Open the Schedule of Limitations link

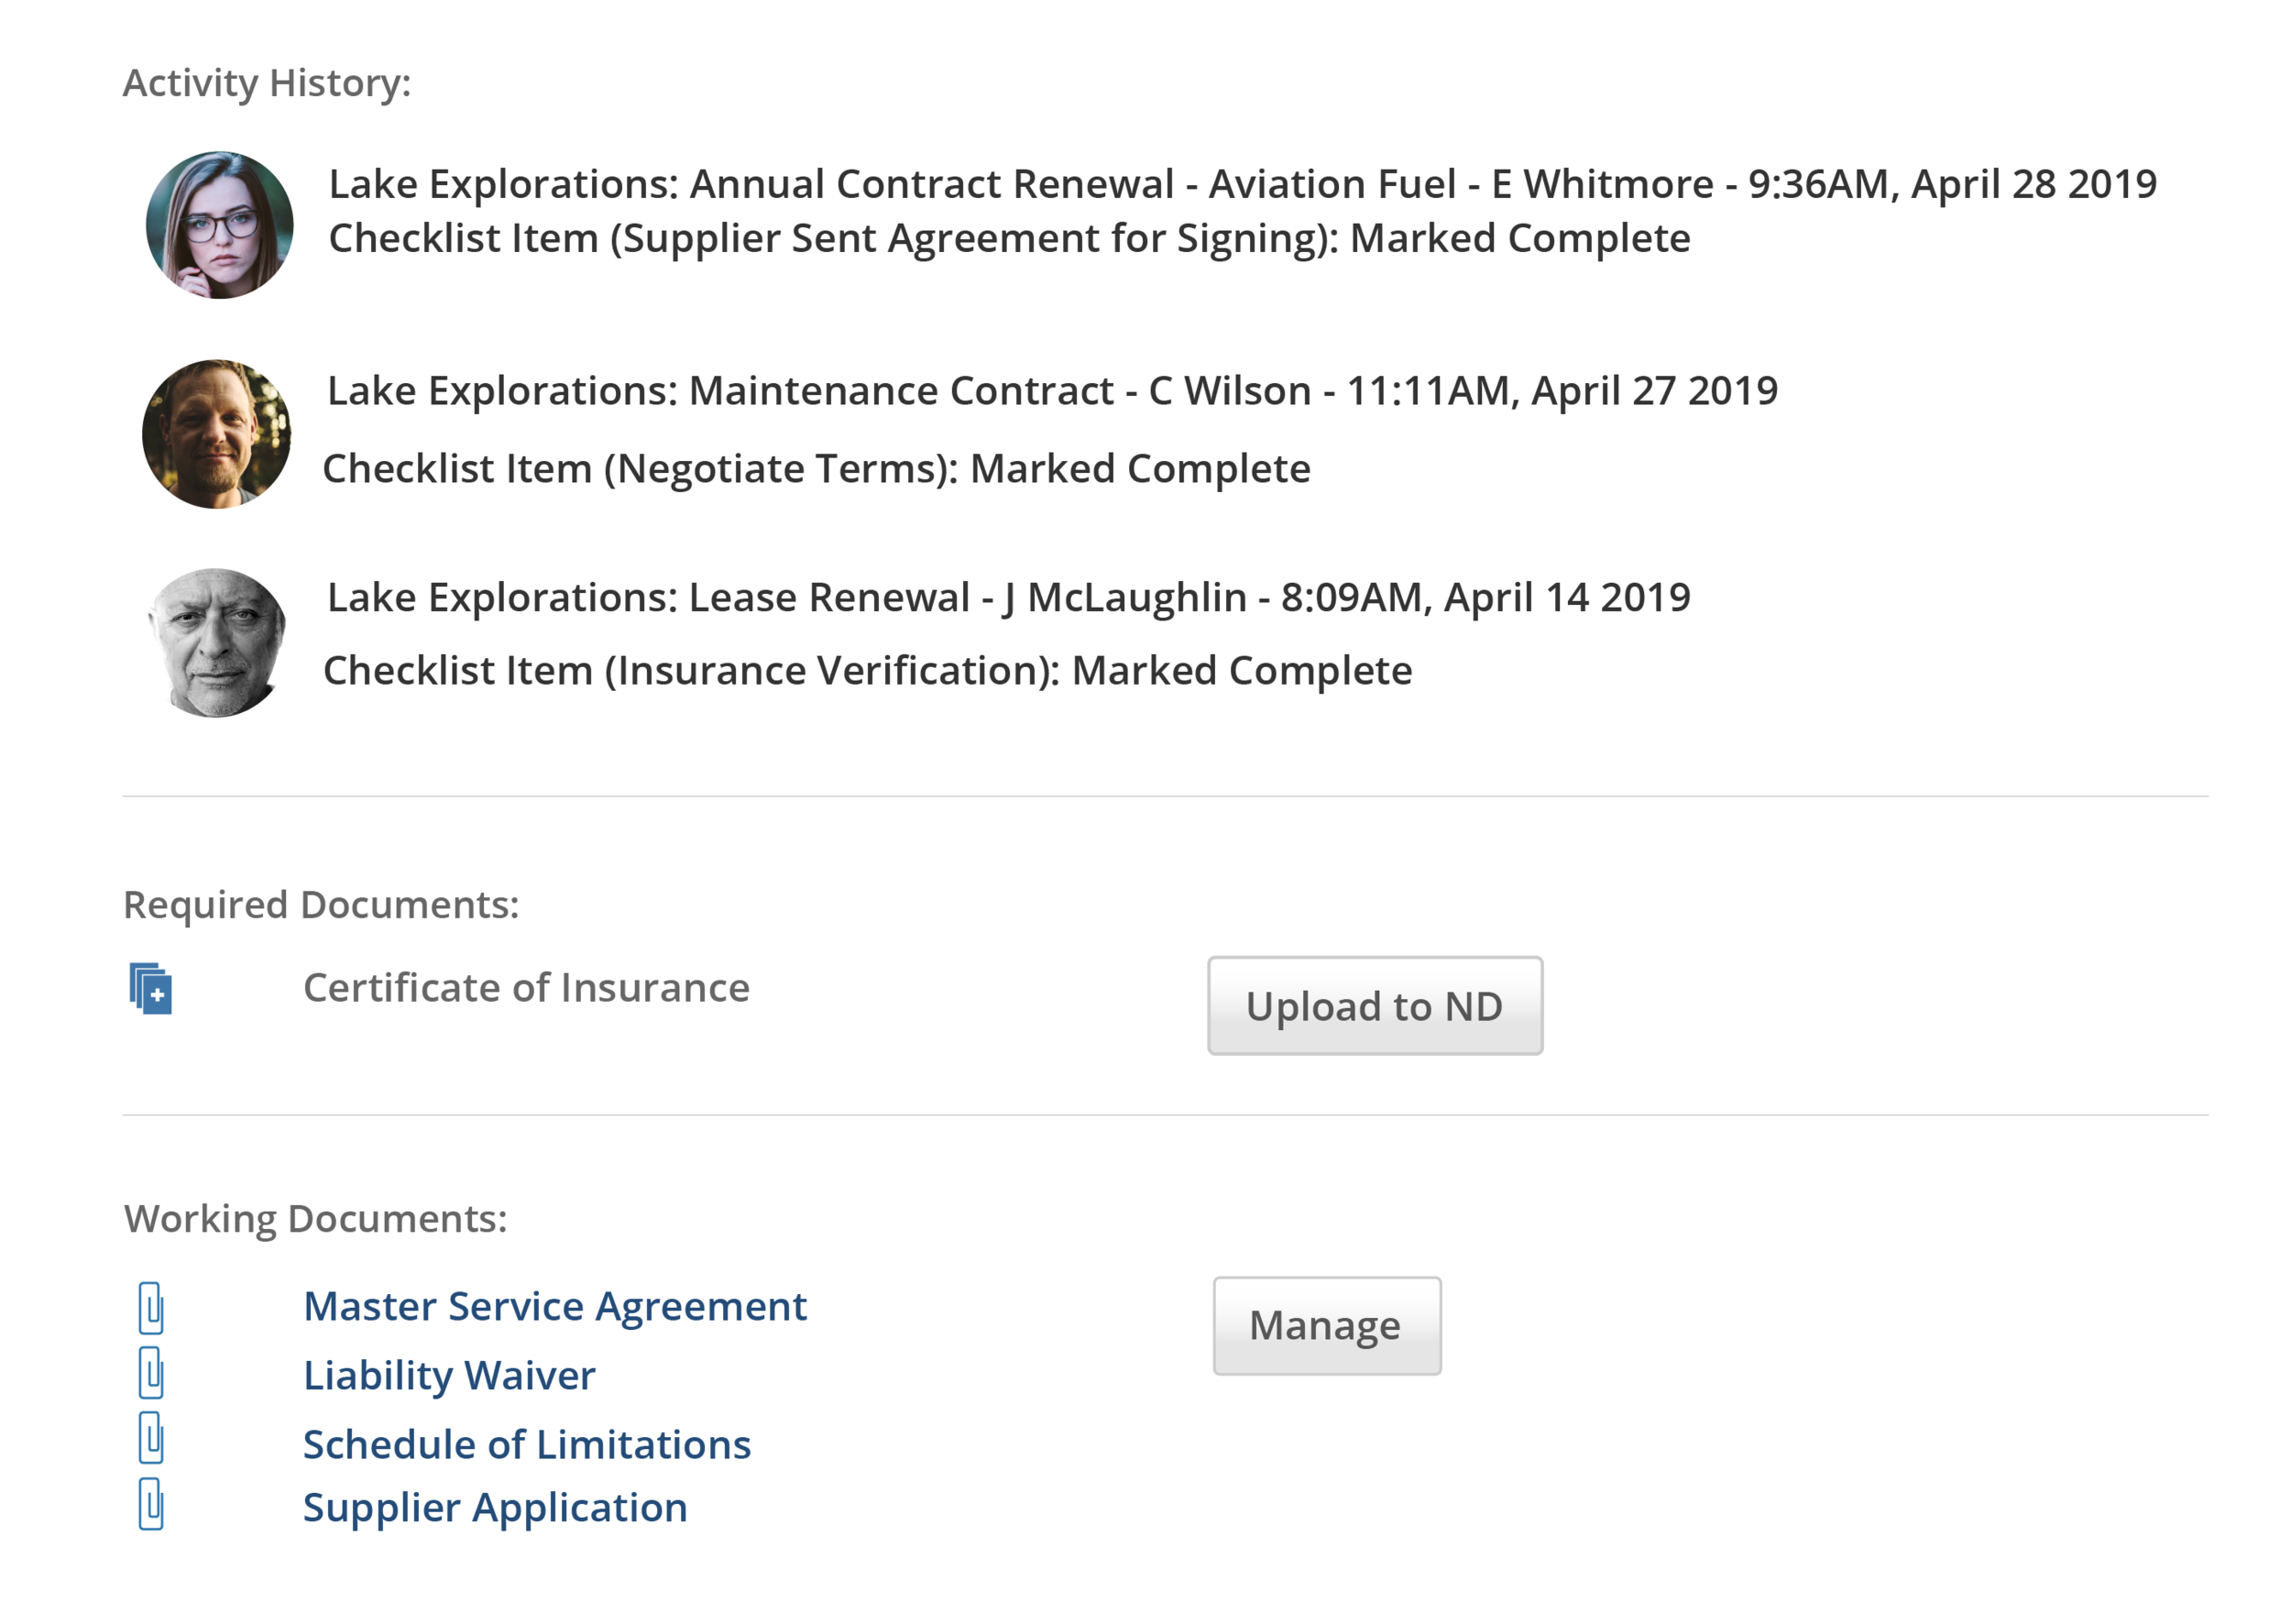[x=527, y=1444]
